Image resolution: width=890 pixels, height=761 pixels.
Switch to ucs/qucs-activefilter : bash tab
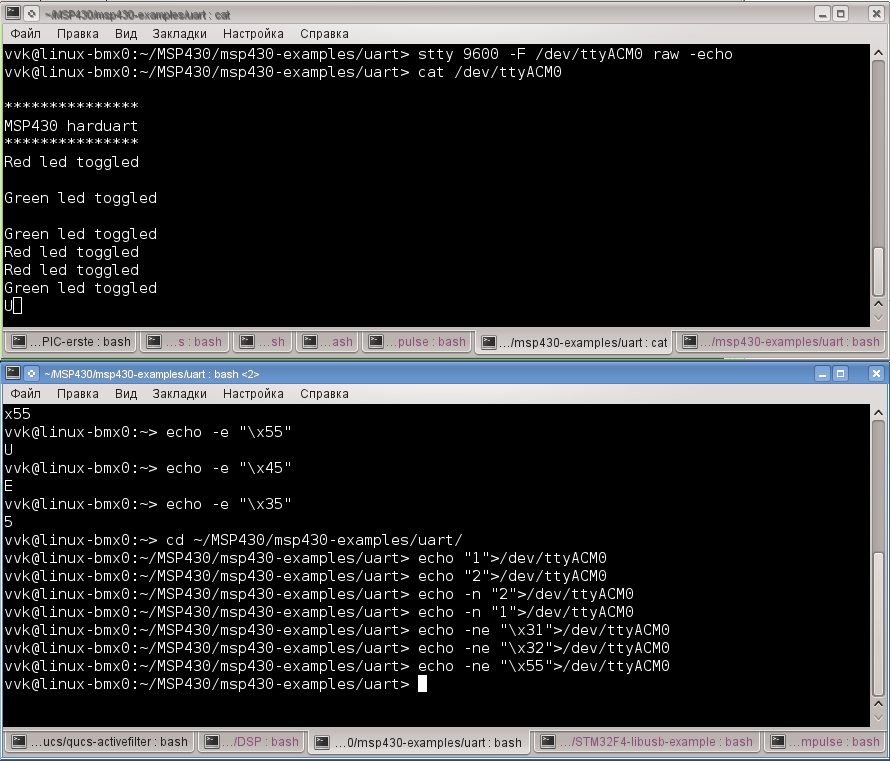tap(100, 742)
